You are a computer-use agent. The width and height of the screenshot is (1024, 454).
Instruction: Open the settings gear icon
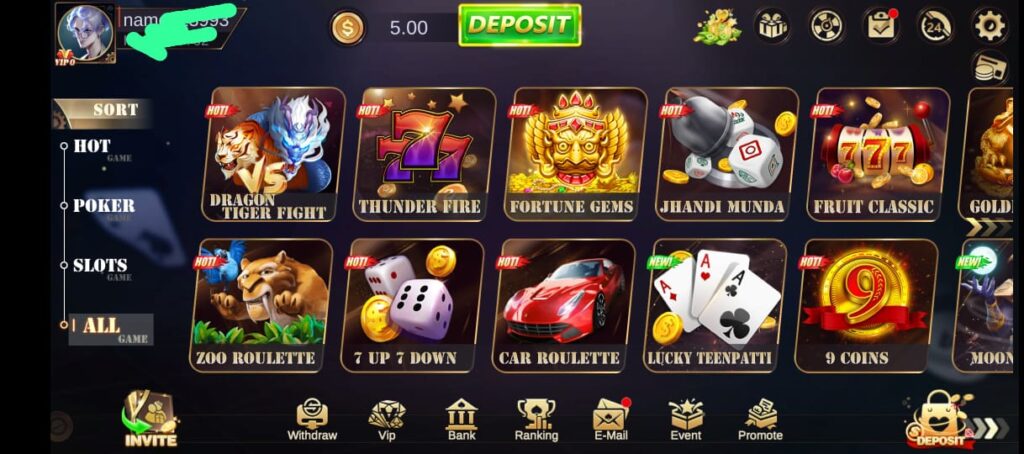pyautogui.click(x=990, y=26)
